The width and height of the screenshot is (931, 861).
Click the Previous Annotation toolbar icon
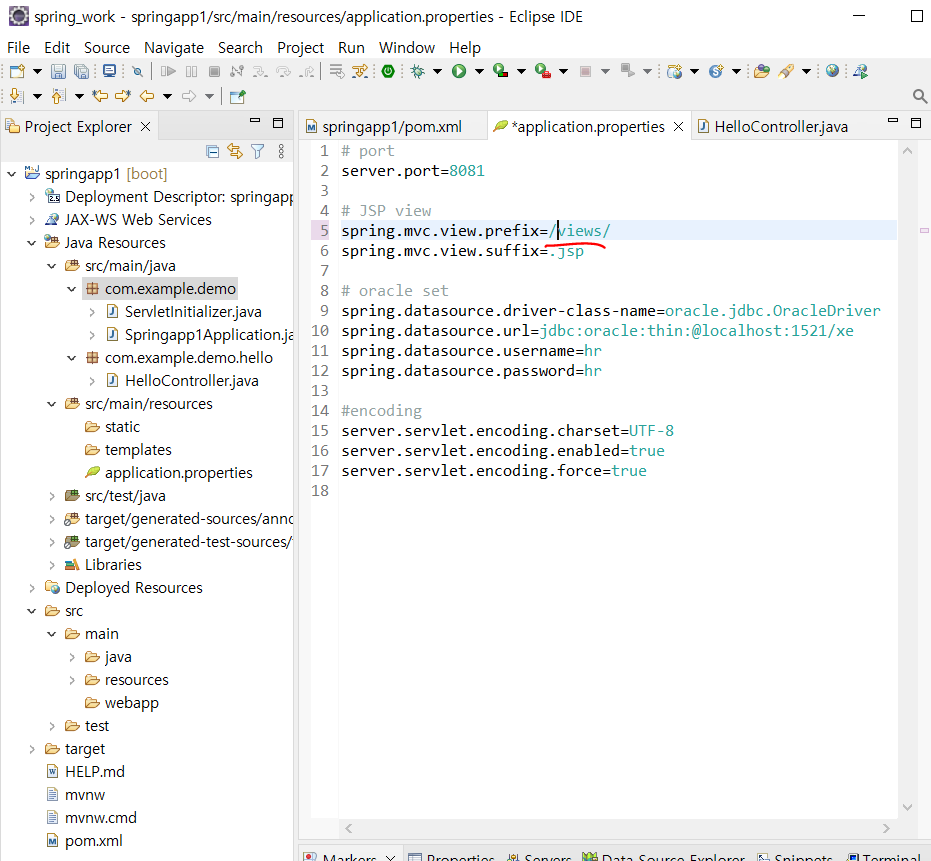[x=58, y=96]
